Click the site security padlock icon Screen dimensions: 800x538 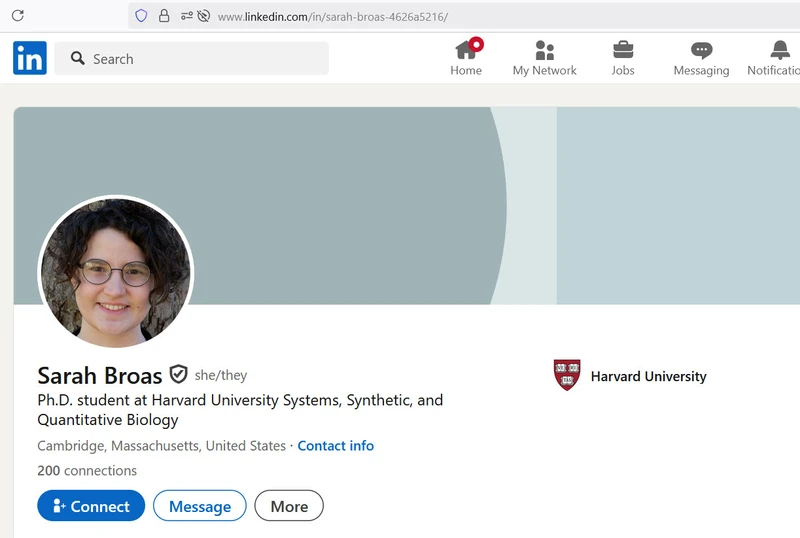tap(164, 16)
